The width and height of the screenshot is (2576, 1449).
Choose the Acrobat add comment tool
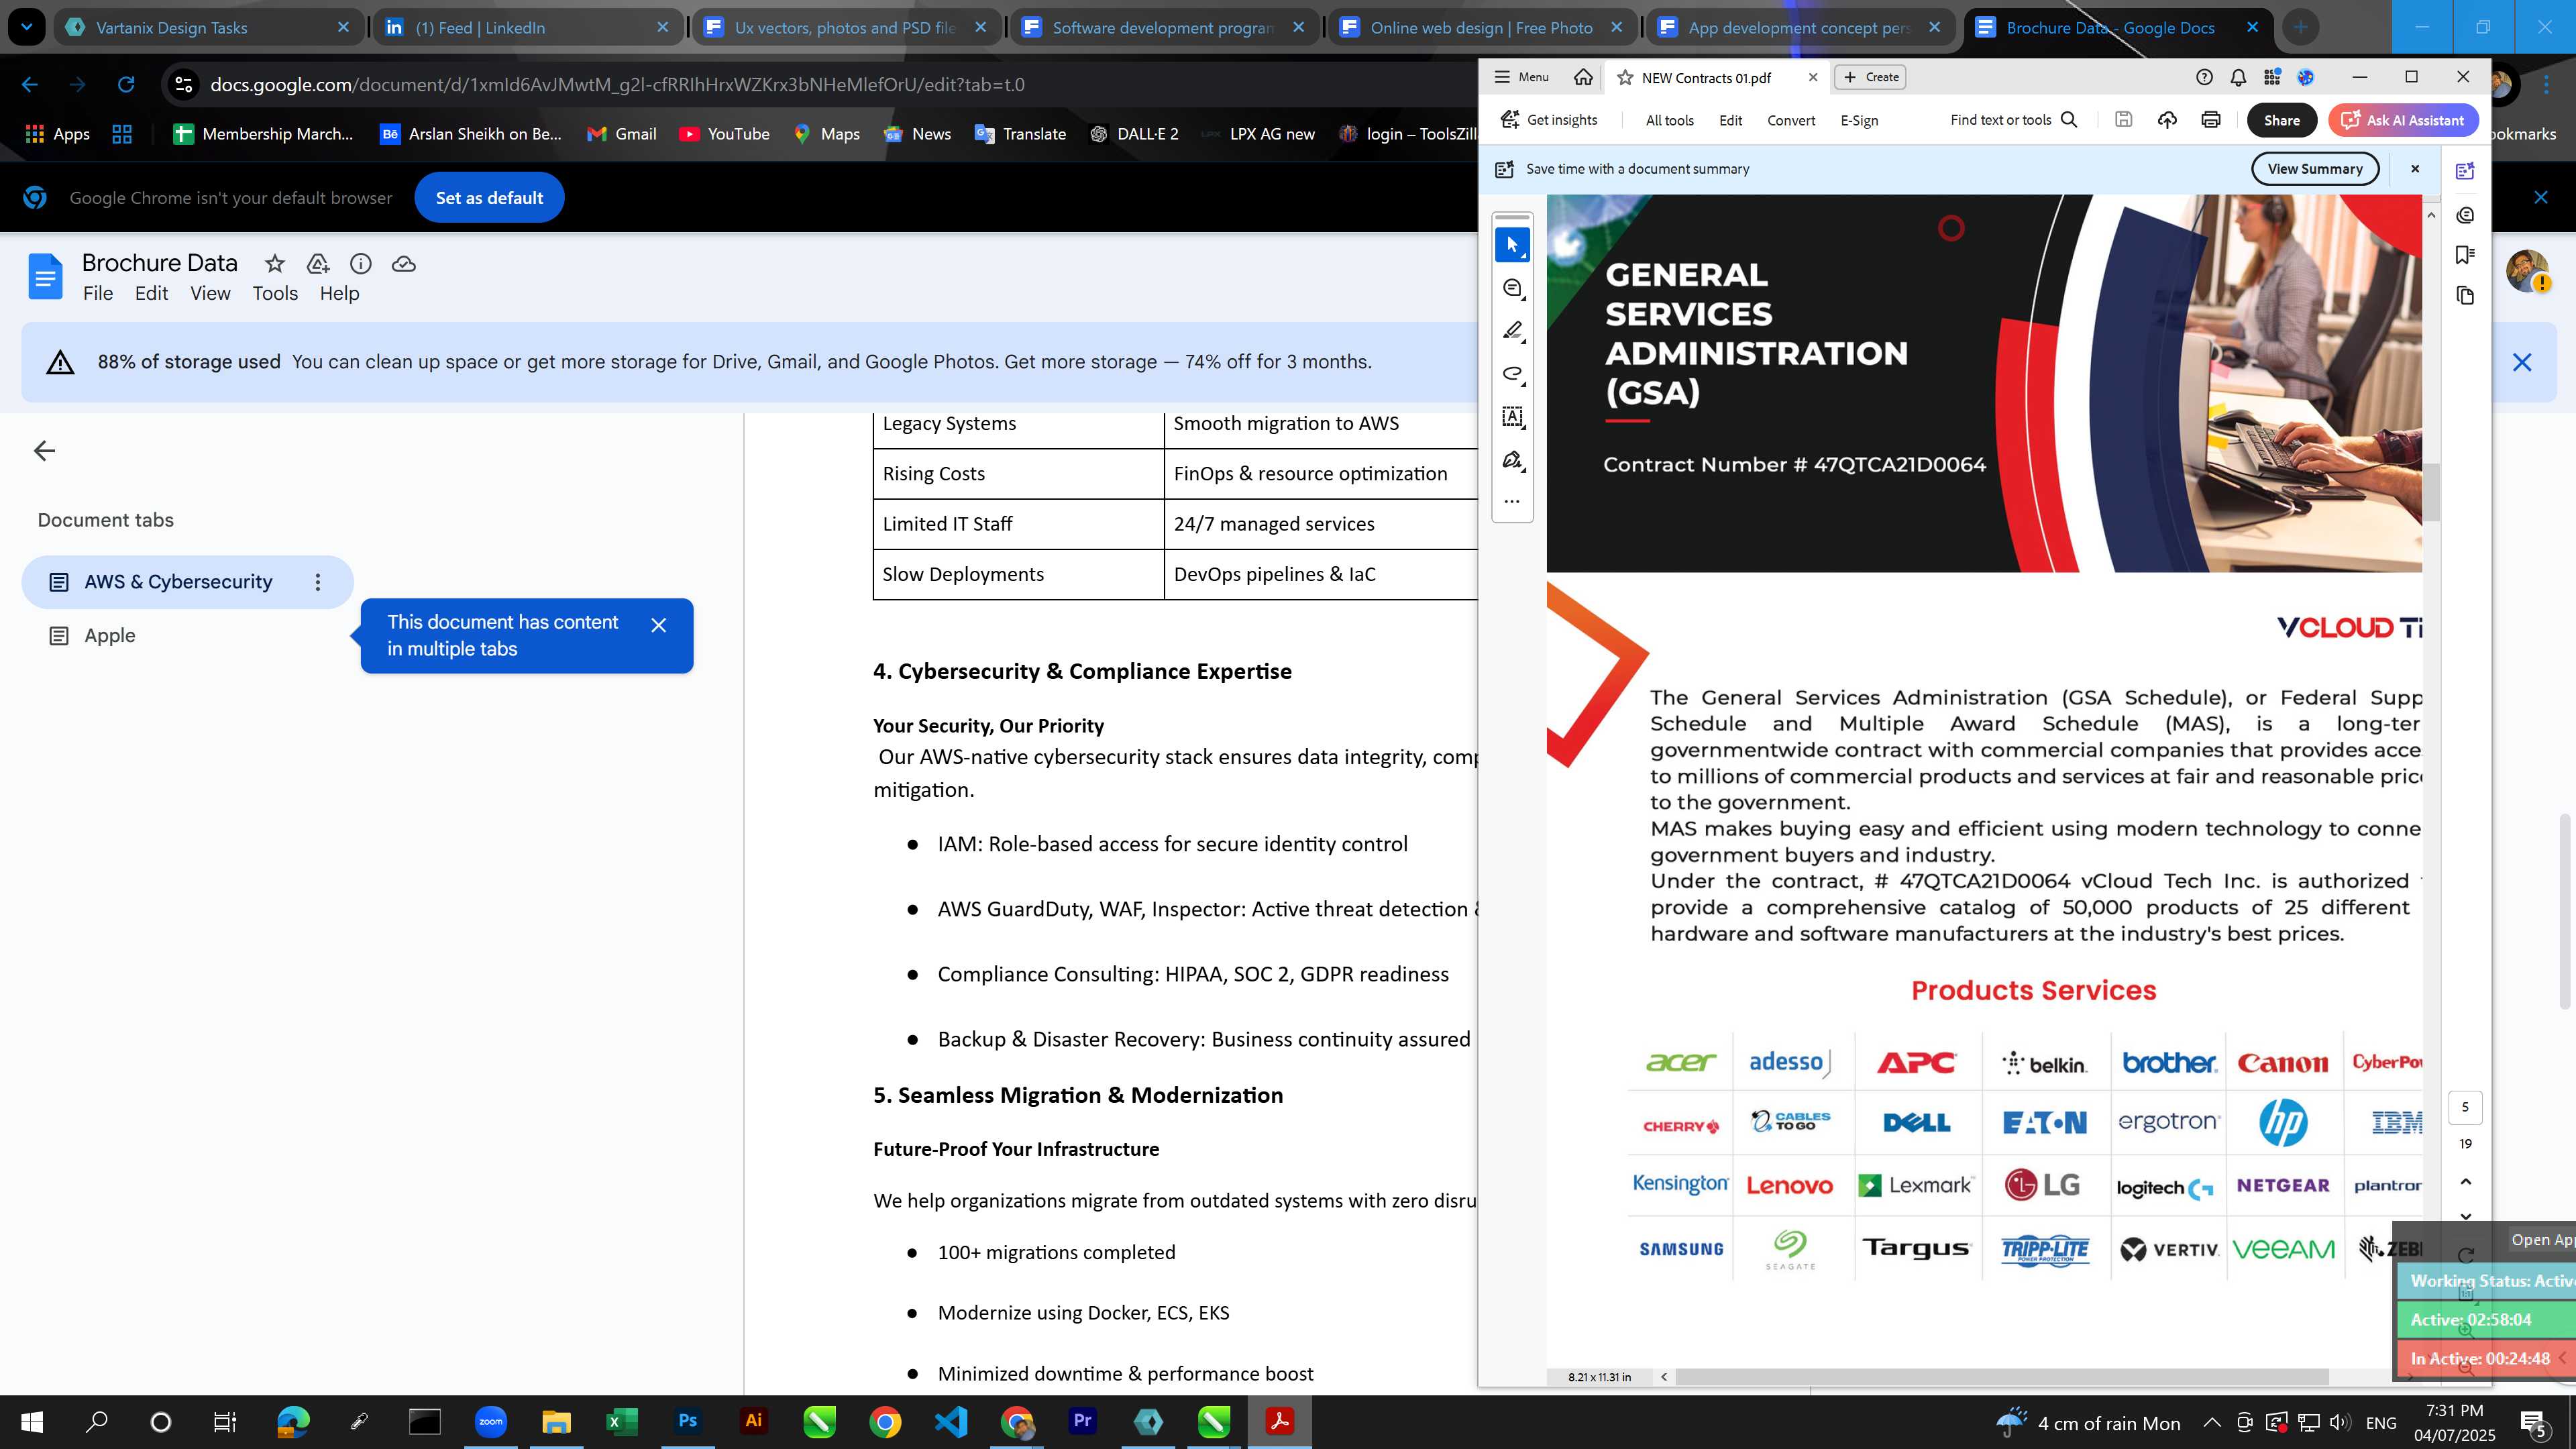[x=1512, y=289]
